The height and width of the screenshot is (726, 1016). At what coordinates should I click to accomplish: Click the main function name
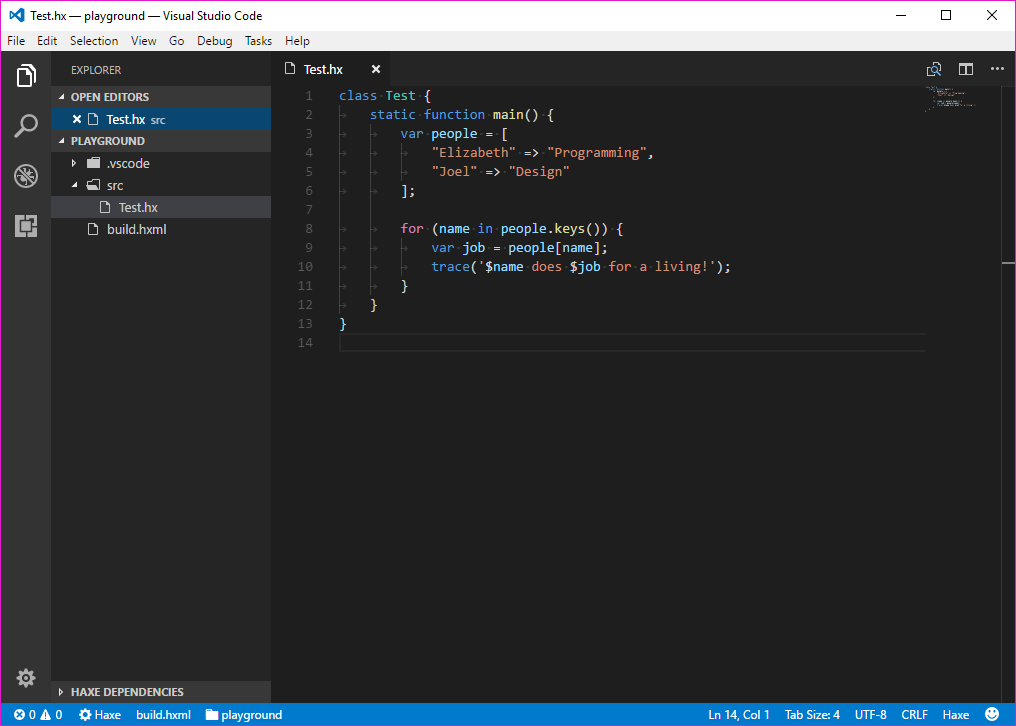tap(508, 115)
